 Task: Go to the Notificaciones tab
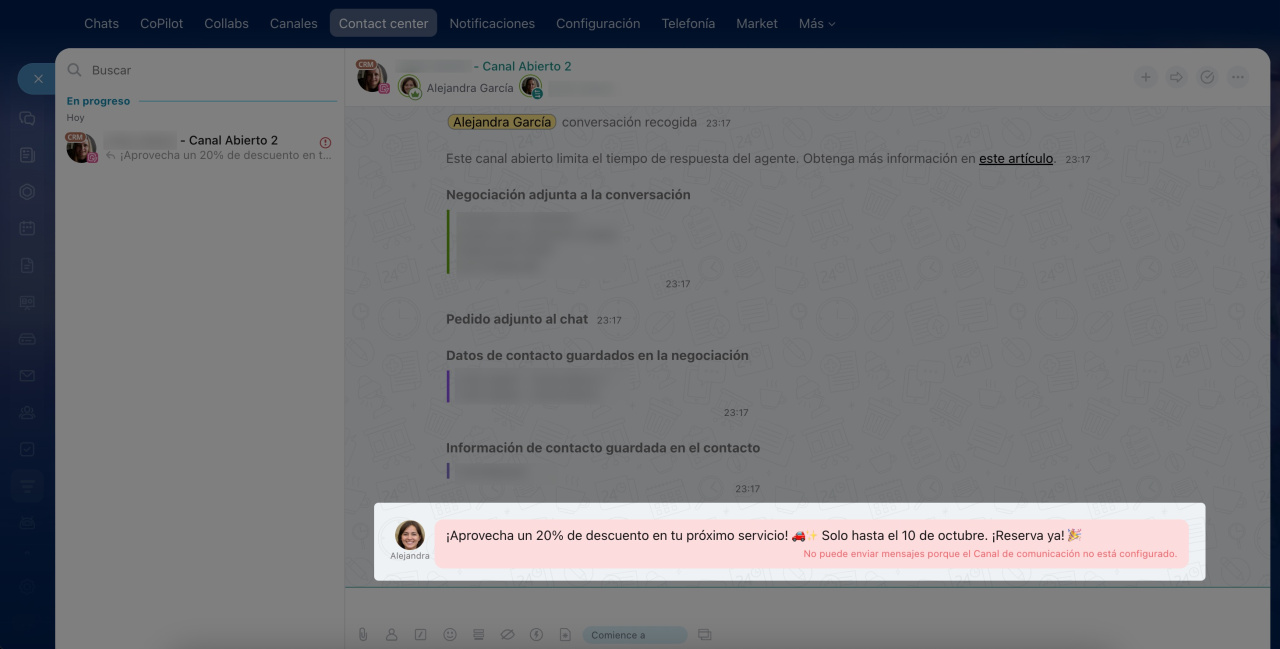[x=492, y=23]
